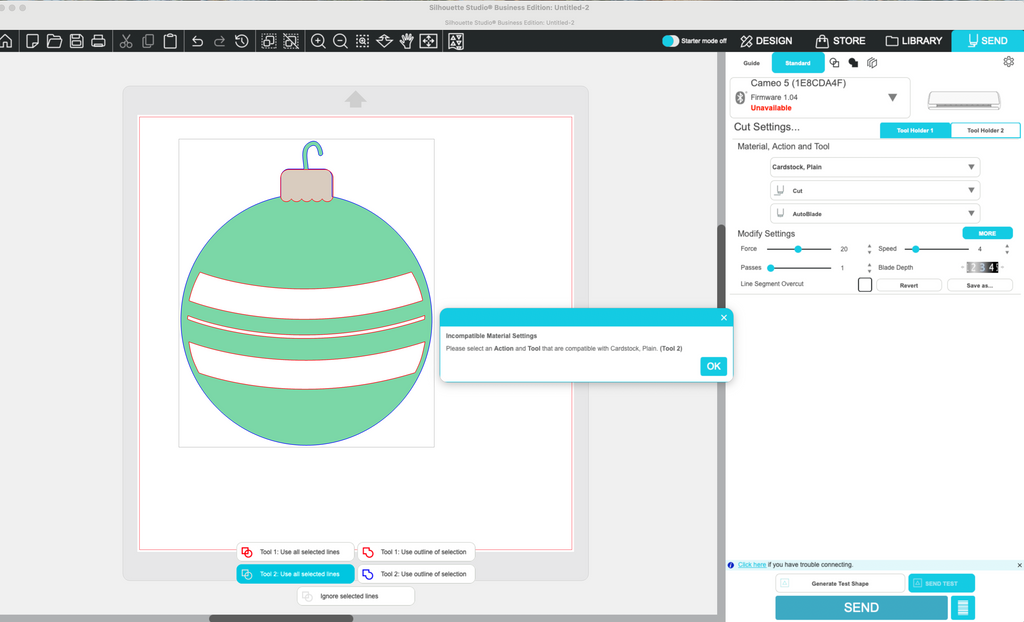Open the LIBRARY tab
This screenshot has height=622, width=1024.
pos(914,41)
